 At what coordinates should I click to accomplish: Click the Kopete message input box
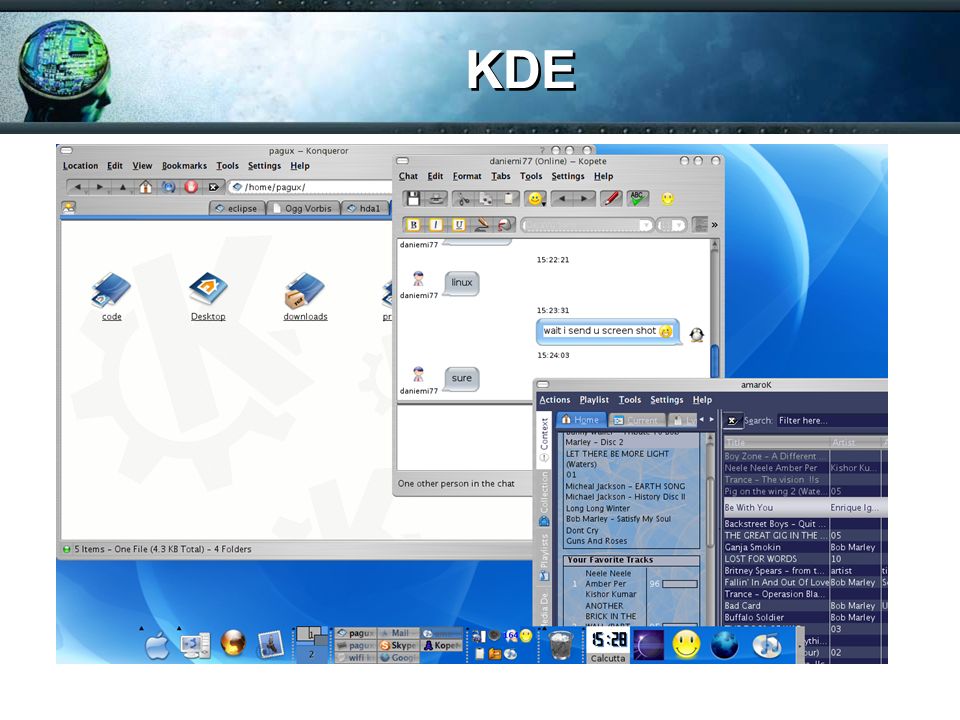coord(465,438)
